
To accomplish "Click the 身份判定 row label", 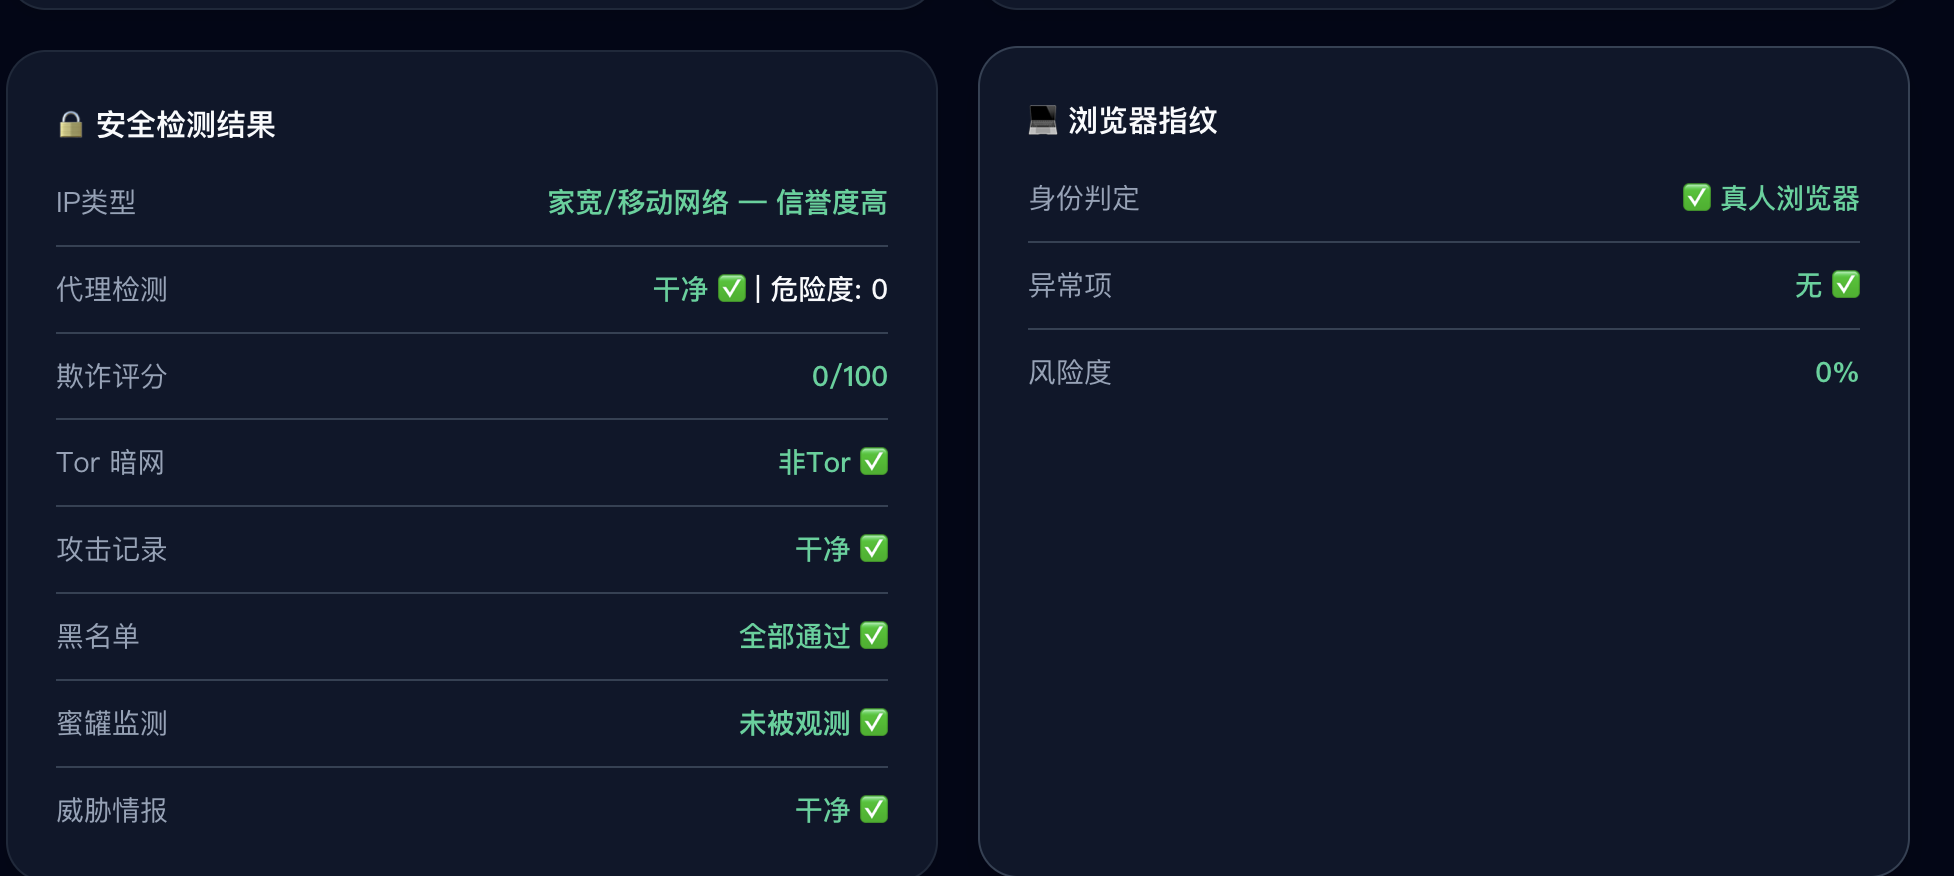I will click(1084, 198).
